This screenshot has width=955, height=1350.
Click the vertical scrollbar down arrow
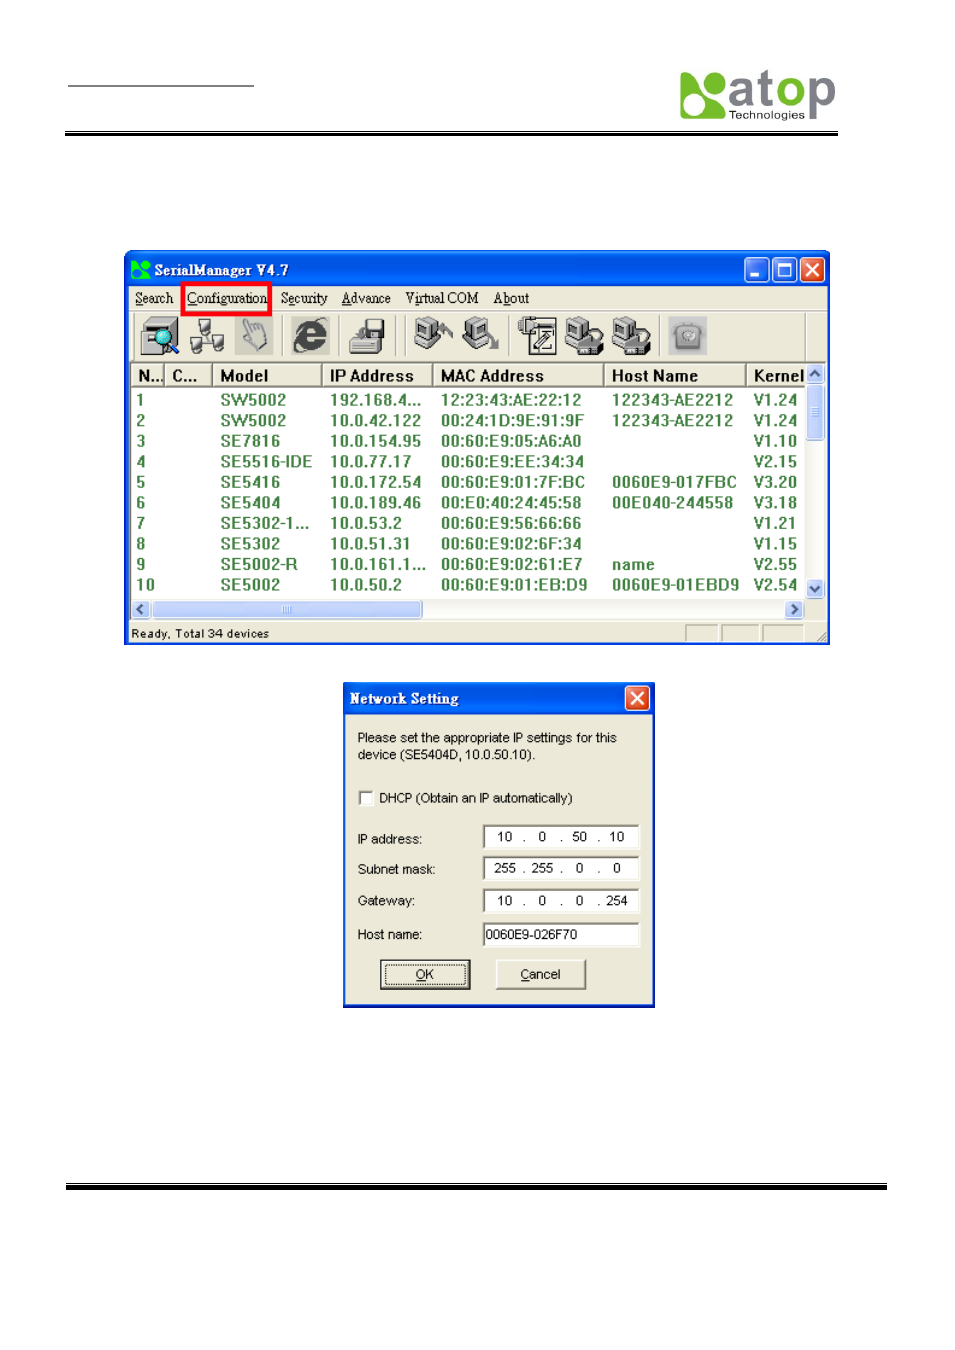815,589
